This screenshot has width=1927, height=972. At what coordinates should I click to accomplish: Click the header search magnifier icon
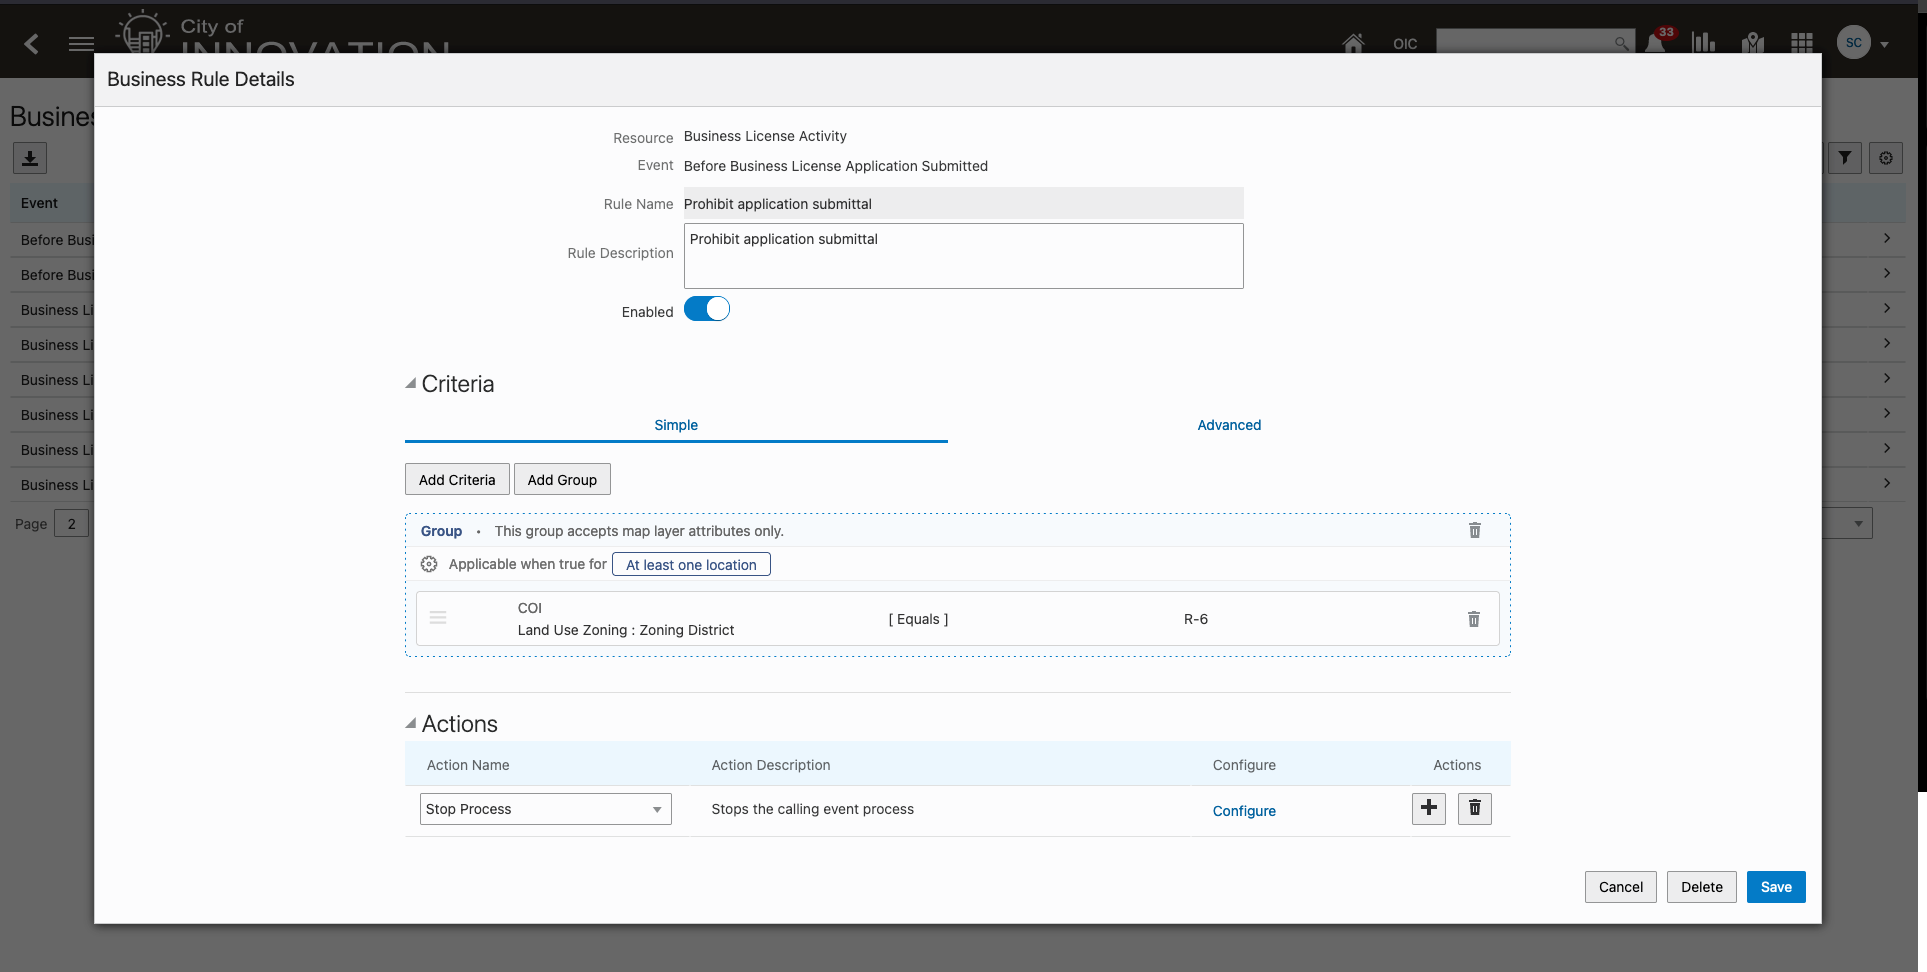1621,42
